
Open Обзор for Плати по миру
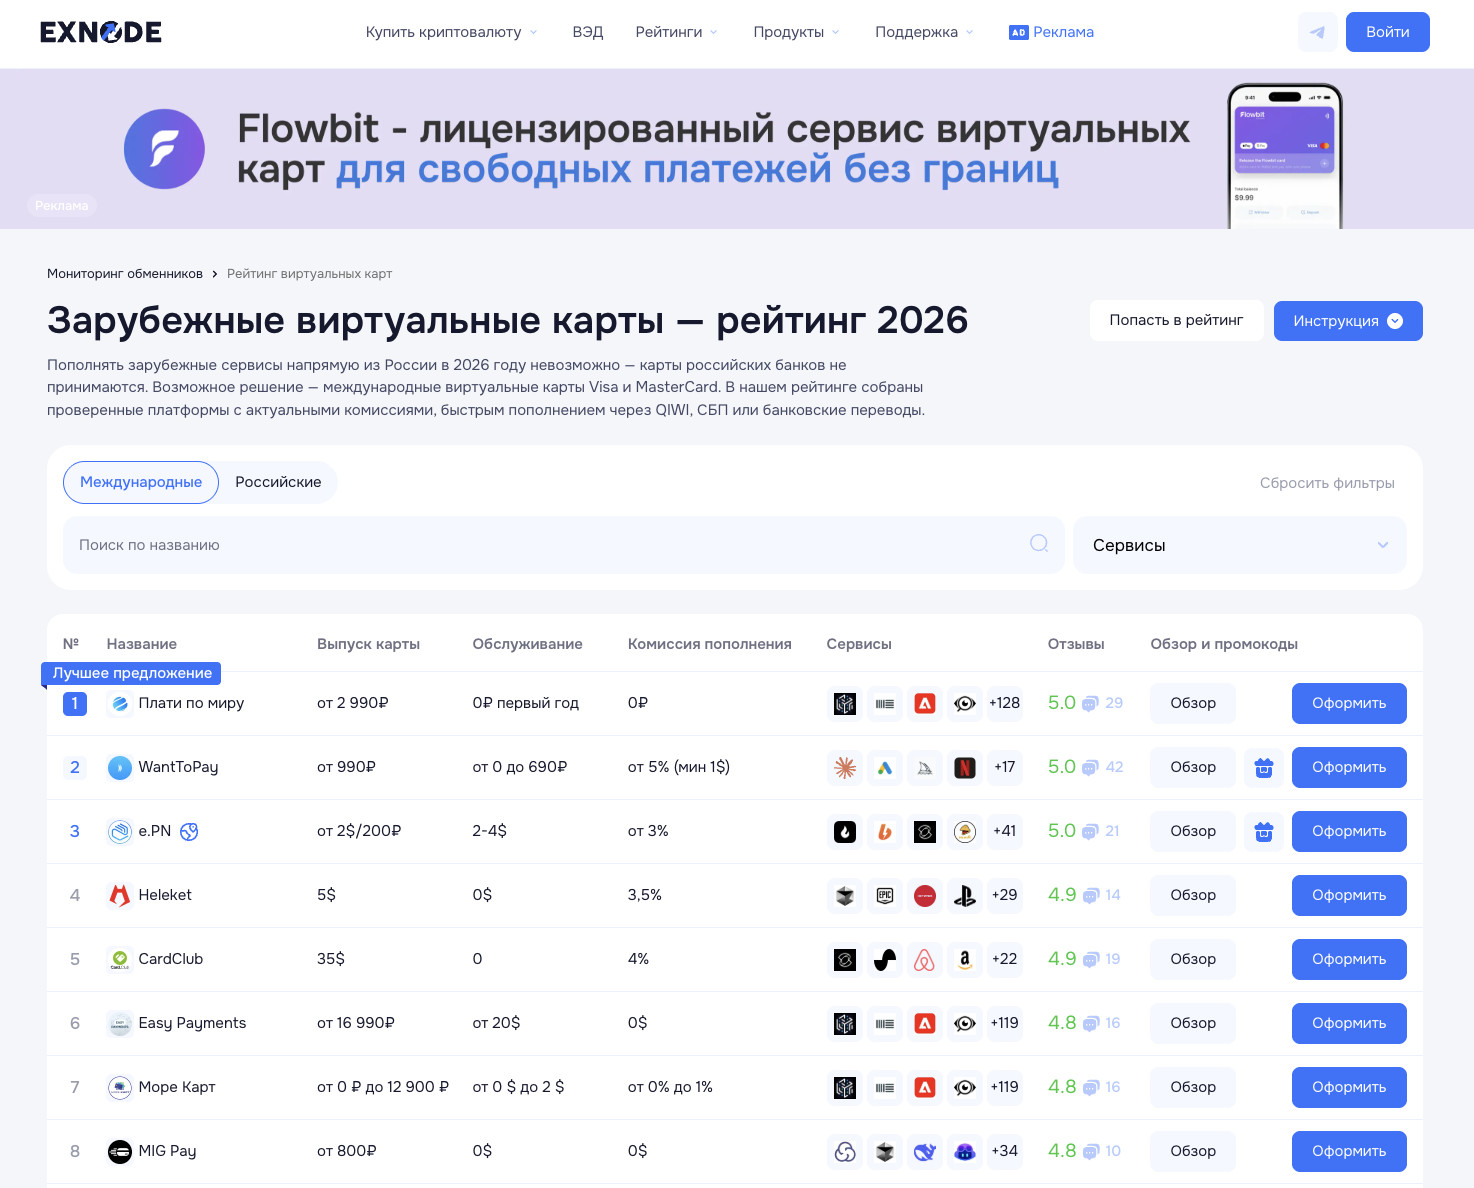point(1193,703)
